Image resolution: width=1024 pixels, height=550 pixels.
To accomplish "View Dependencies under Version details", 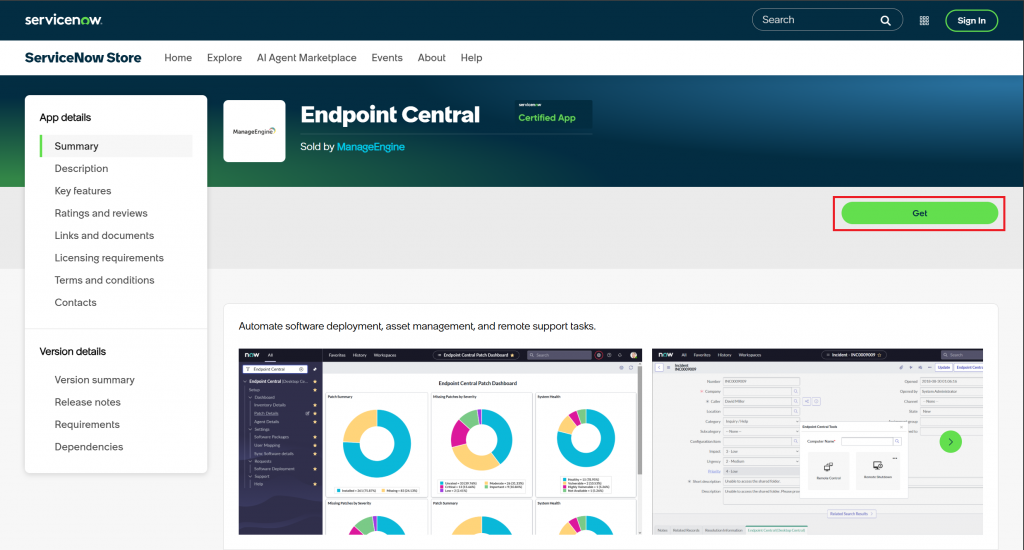I will point(89,447).
